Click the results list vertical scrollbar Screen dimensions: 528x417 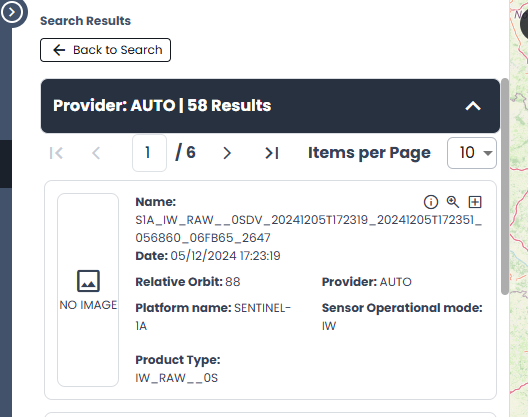tap(504, 186)
